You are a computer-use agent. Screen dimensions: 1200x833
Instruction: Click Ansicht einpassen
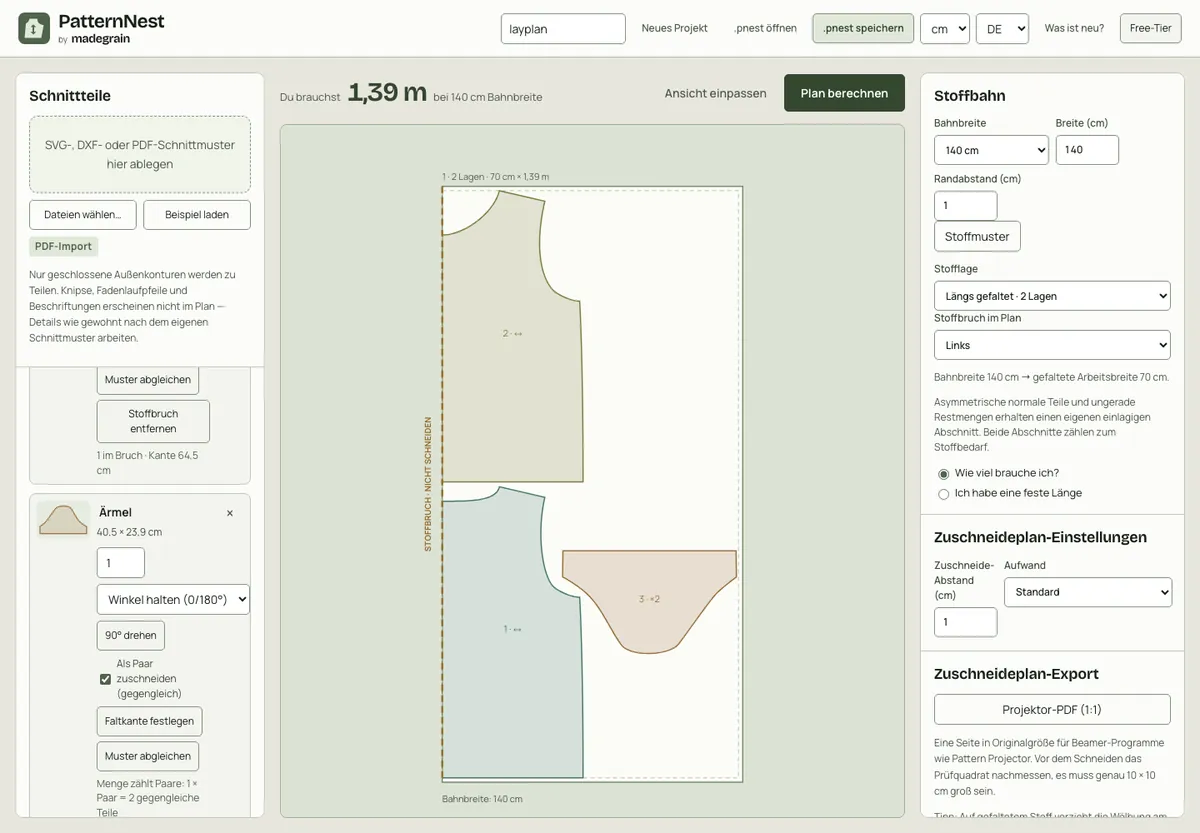tap(716, 93)
